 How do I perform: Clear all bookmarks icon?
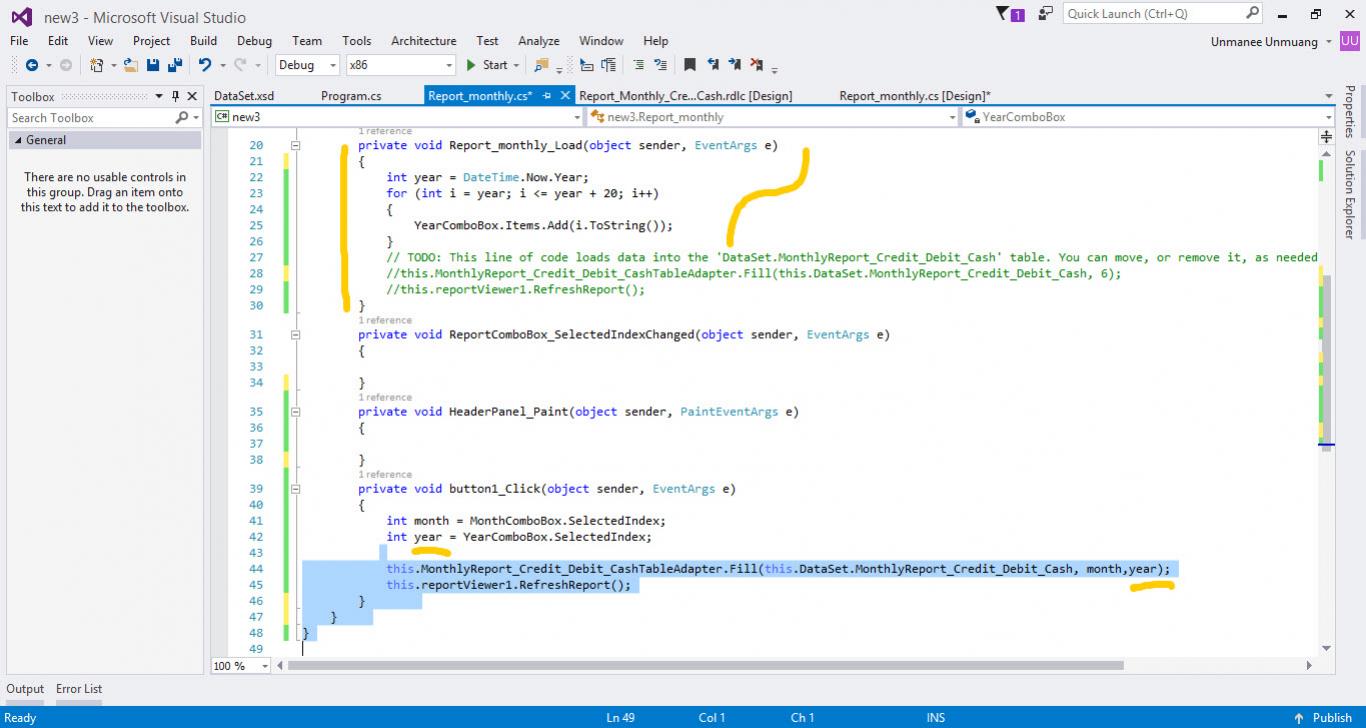(757, 65)
